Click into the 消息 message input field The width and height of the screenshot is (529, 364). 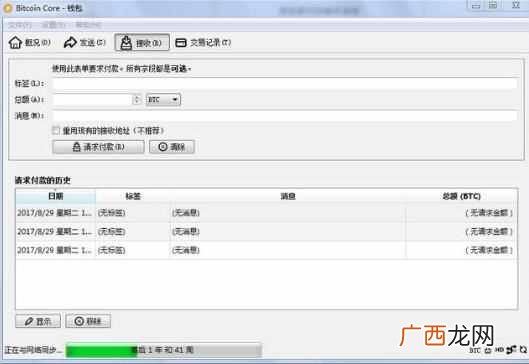(285, 116)
